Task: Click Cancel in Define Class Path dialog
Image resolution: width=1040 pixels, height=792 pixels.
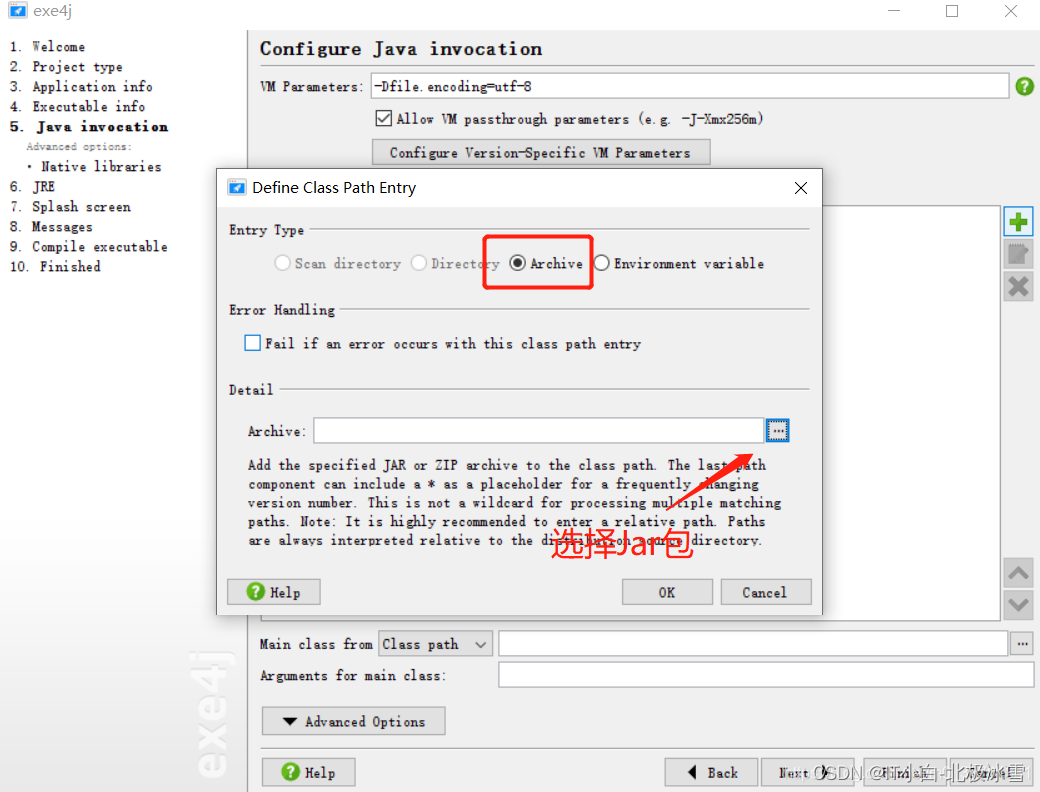Action: (765, 592)
